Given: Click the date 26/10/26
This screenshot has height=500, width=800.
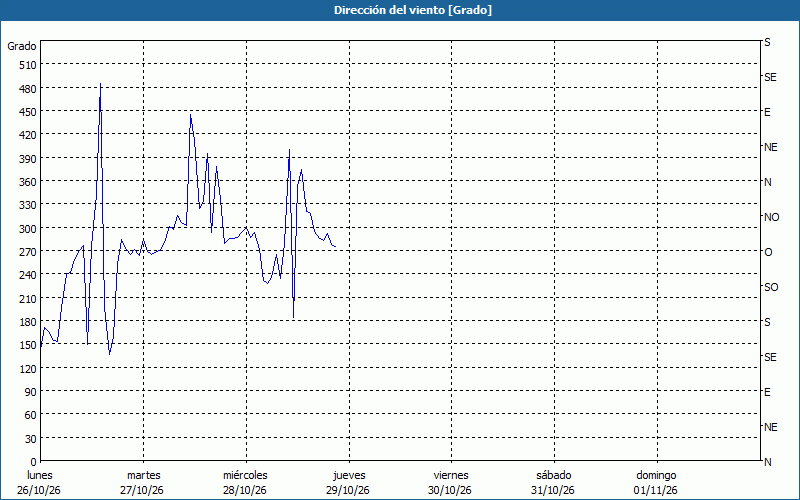Looking at the screenshot, I should [39, 490].
